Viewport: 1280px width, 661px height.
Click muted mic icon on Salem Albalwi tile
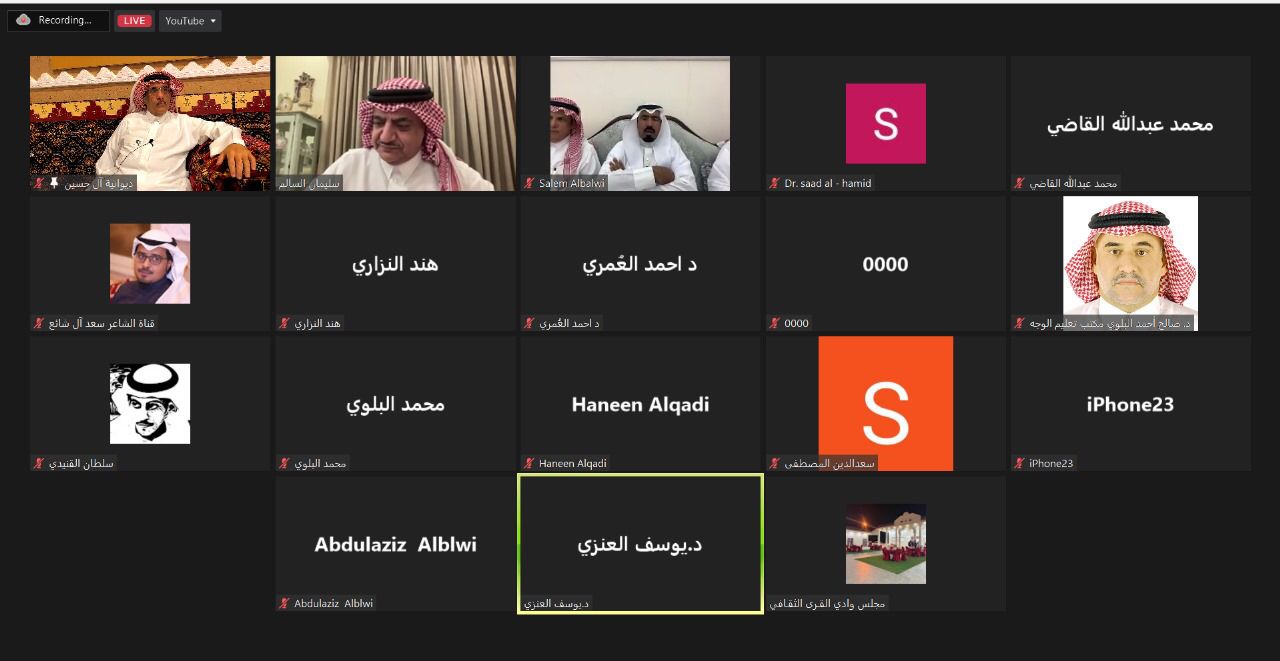coord(529,183)
